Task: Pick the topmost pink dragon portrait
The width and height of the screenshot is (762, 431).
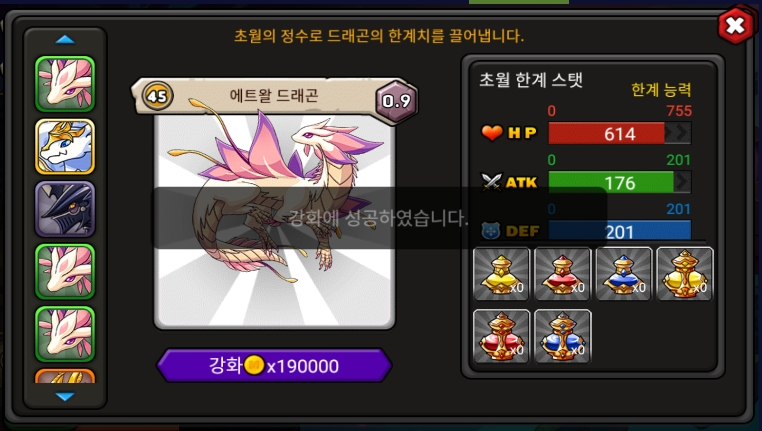Action: pyautogui.click(x=65, y=84)
